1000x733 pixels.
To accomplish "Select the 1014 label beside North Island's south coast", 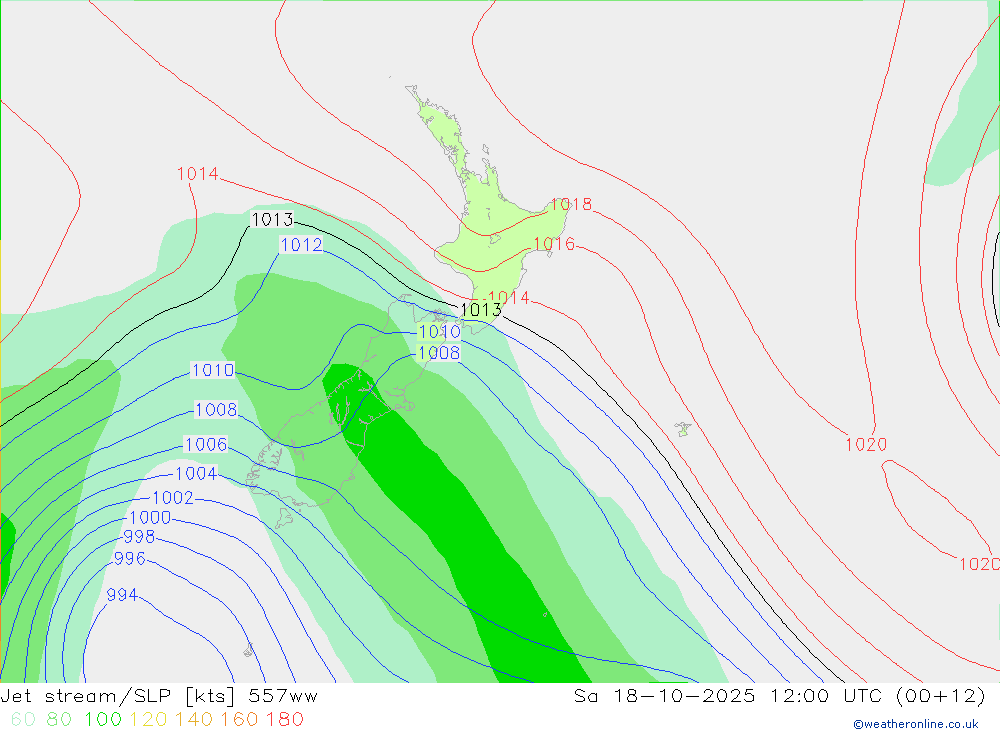I will (508, 297).
